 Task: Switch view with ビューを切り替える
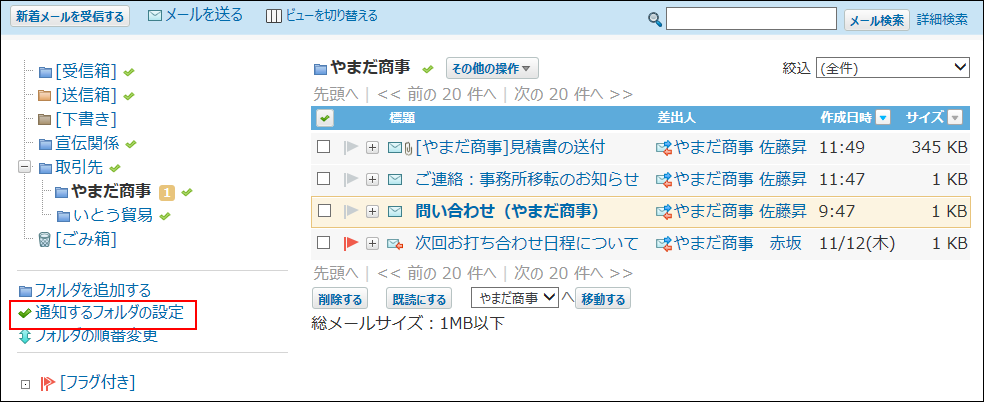click(x=331, y=16)
